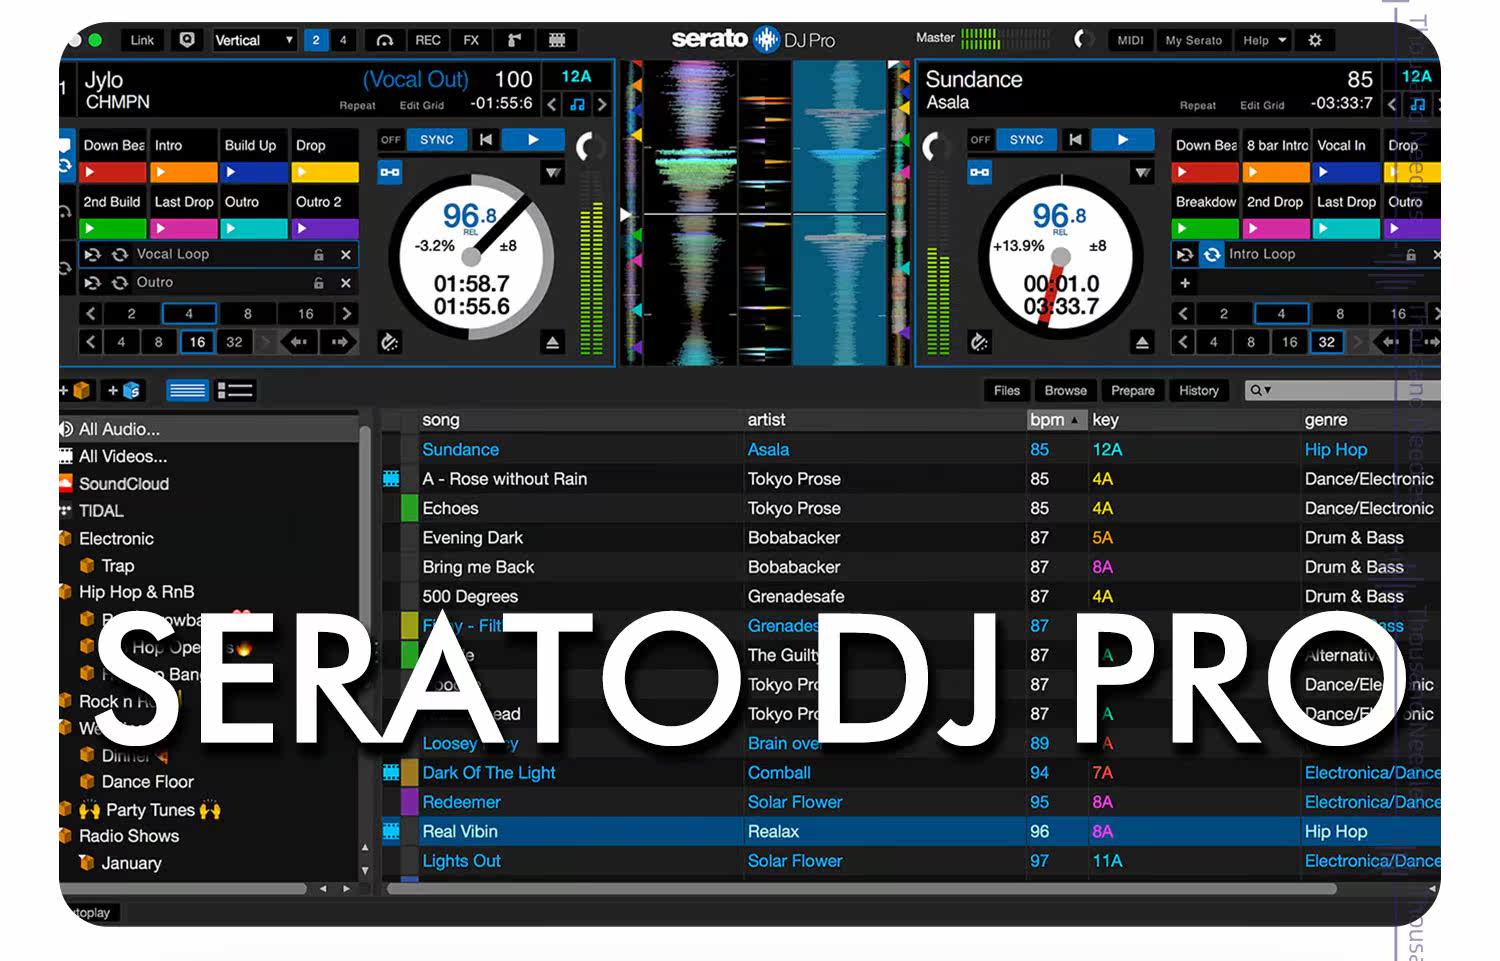Play the right deck track Sundance
Screen dimensions: 1500x961
point(1123,140)
